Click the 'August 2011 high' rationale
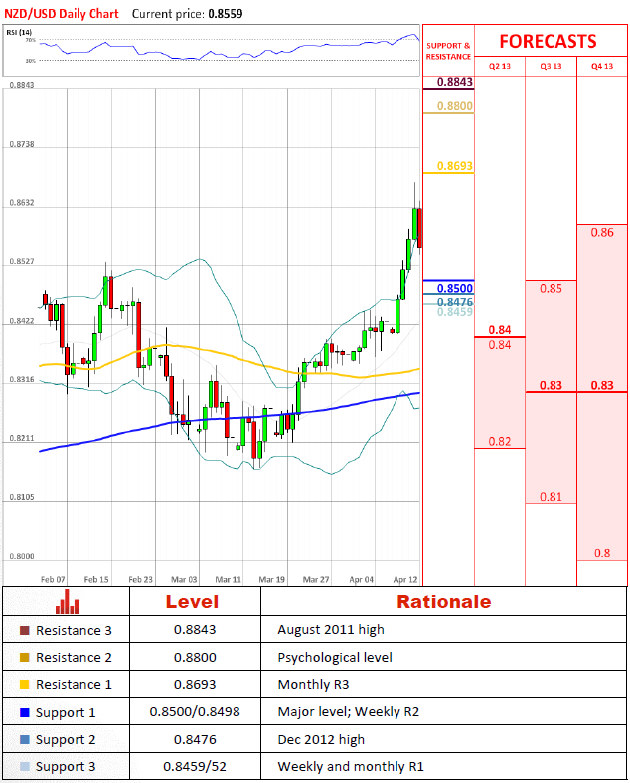The image size is (630, 783). (x=331, y=630)
